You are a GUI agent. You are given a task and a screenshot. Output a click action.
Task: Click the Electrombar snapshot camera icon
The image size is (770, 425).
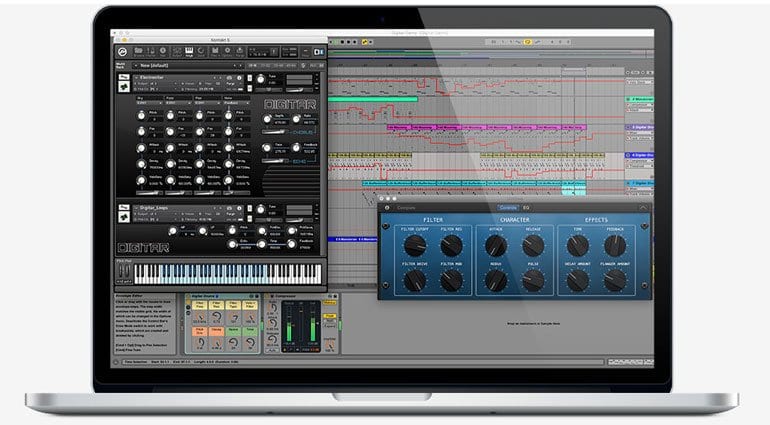229,78
